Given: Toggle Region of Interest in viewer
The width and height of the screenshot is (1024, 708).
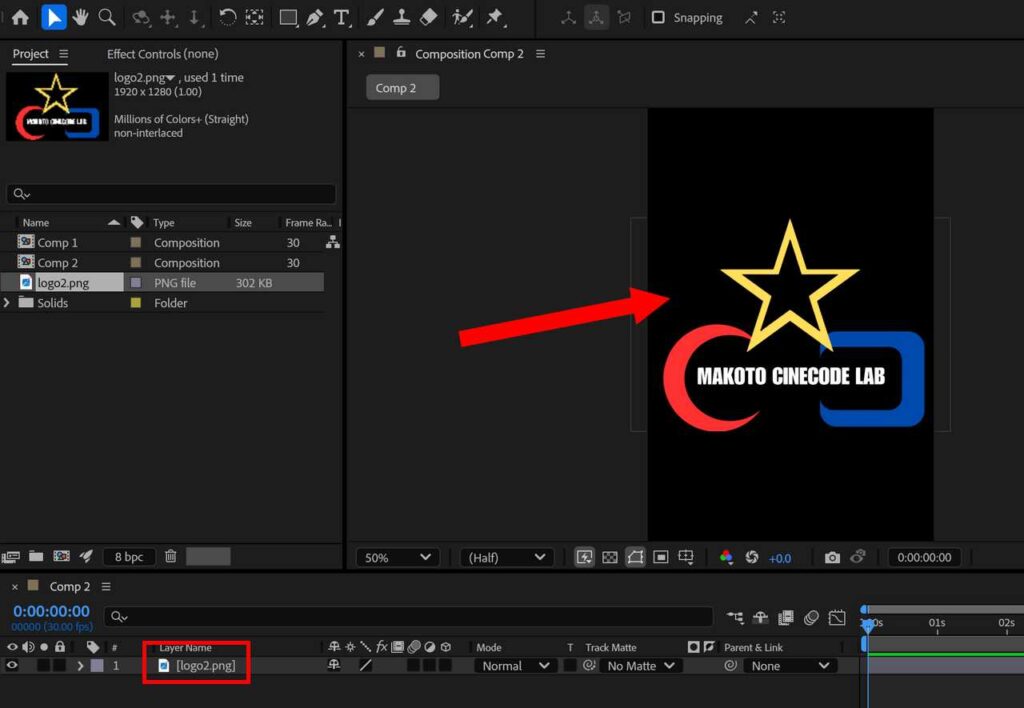Looking at the screenshot, I should click(661, 557).
